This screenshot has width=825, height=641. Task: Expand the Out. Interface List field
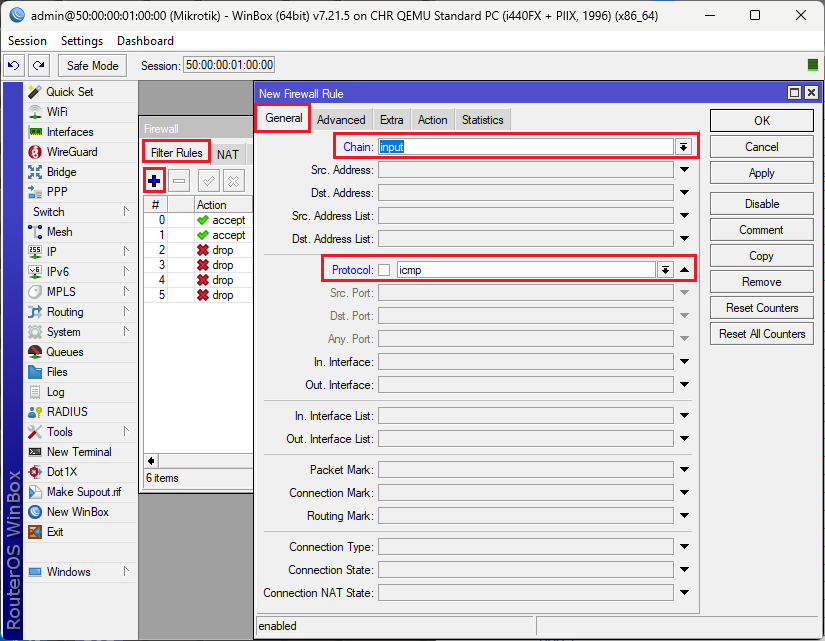[x=684, y=438]
